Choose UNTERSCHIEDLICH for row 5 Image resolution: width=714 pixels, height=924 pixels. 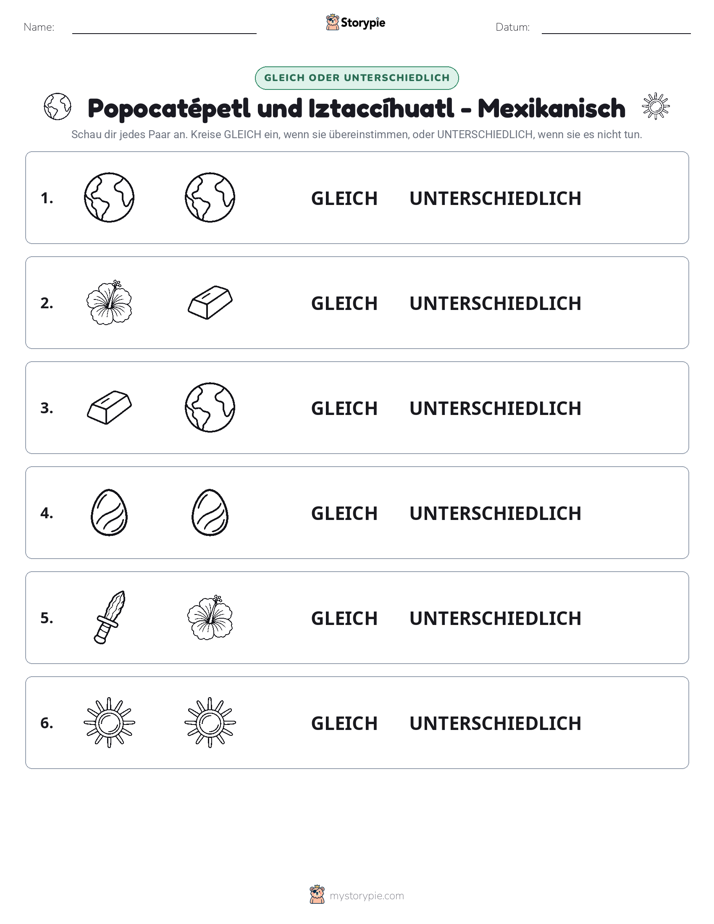[495, 618]
